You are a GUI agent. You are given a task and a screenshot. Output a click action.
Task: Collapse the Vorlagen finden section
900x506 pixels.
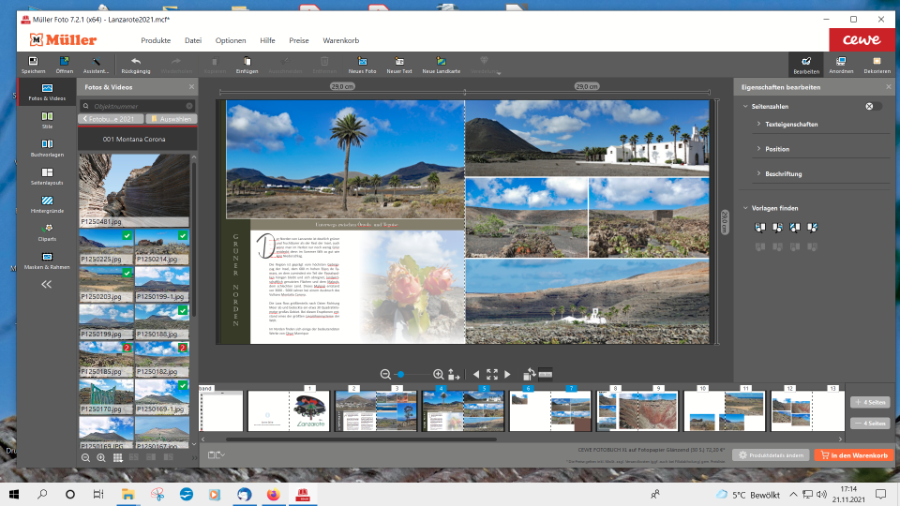pos(745,208)
